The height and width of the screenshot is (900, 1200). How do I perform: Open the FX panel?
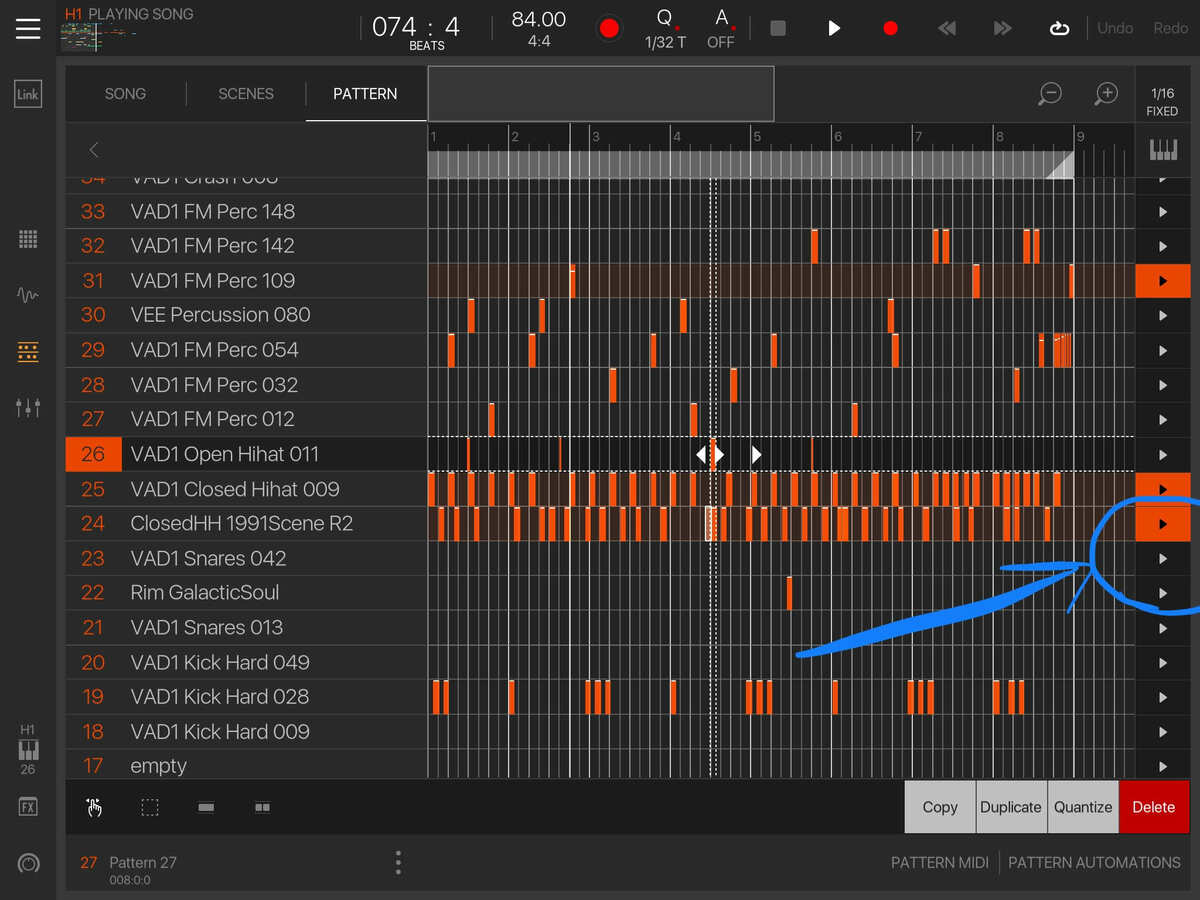(28, 806)
